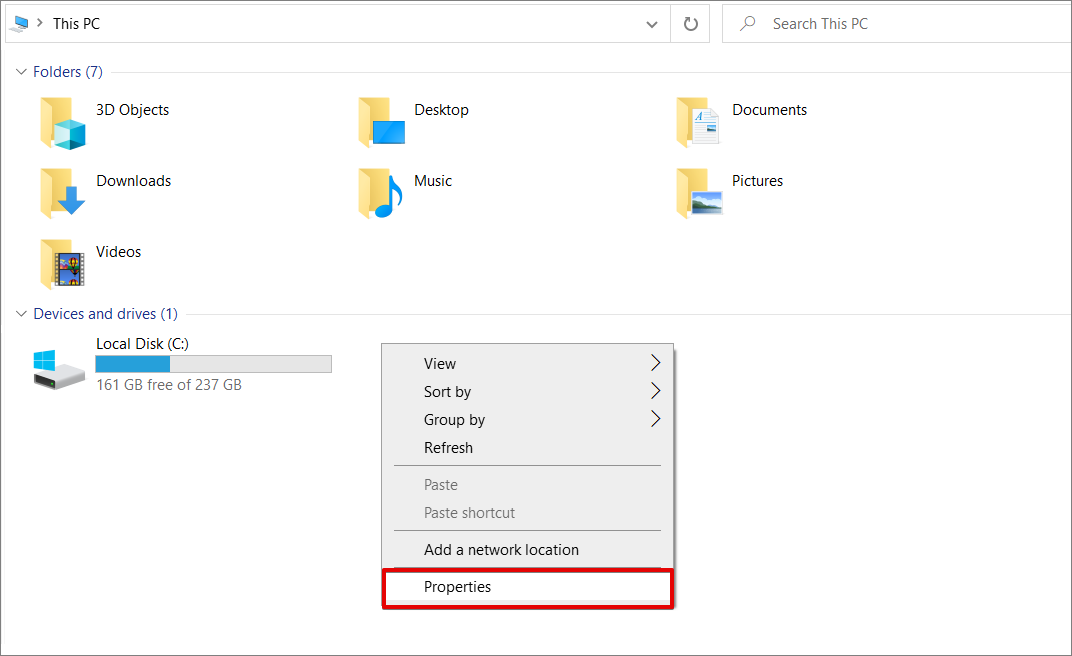The height and width of the screenshot is (656, 1072).
Task: Select the Local Disk (C:) drive icon
Action: tap(59, 369)
